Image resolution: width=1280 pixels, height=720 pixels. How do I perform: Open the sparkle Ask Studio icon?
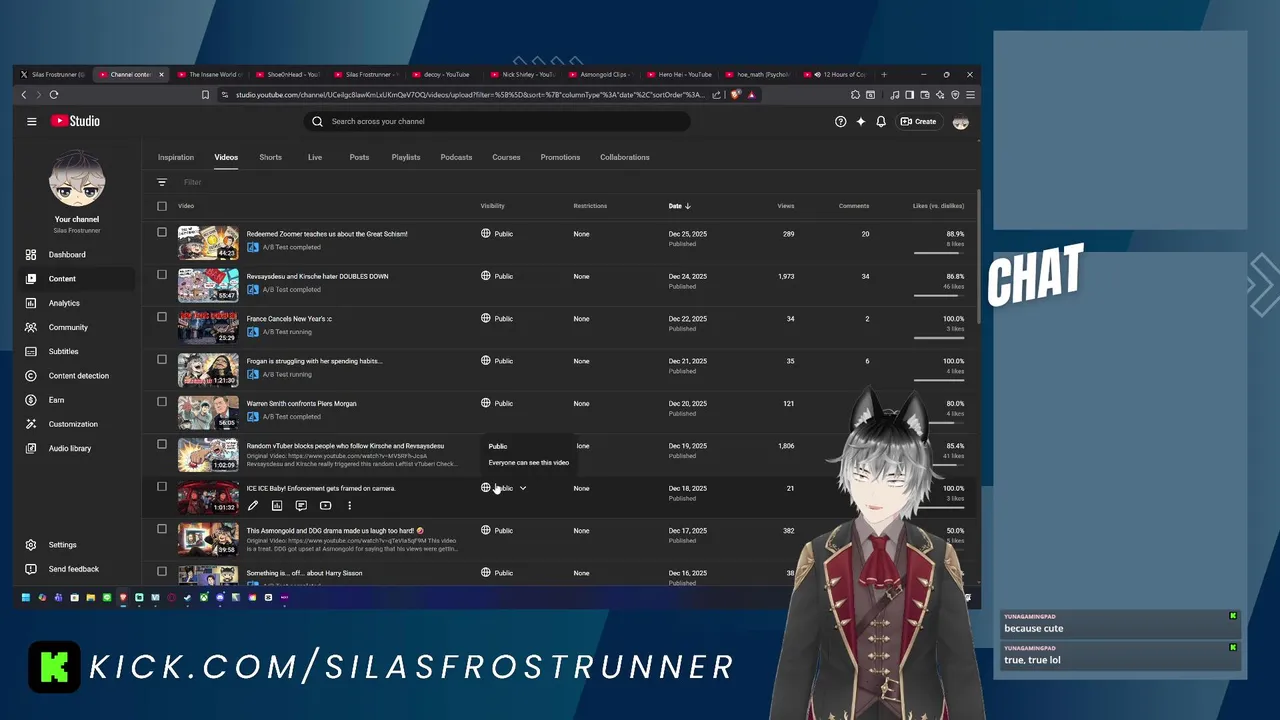tap(860, 121)
